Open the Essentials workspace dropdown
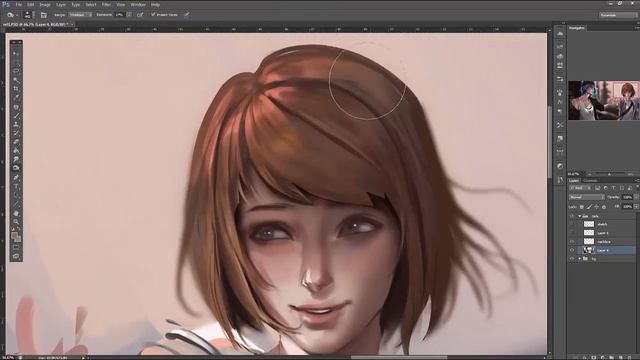640x360 pixels. point(618,15)
